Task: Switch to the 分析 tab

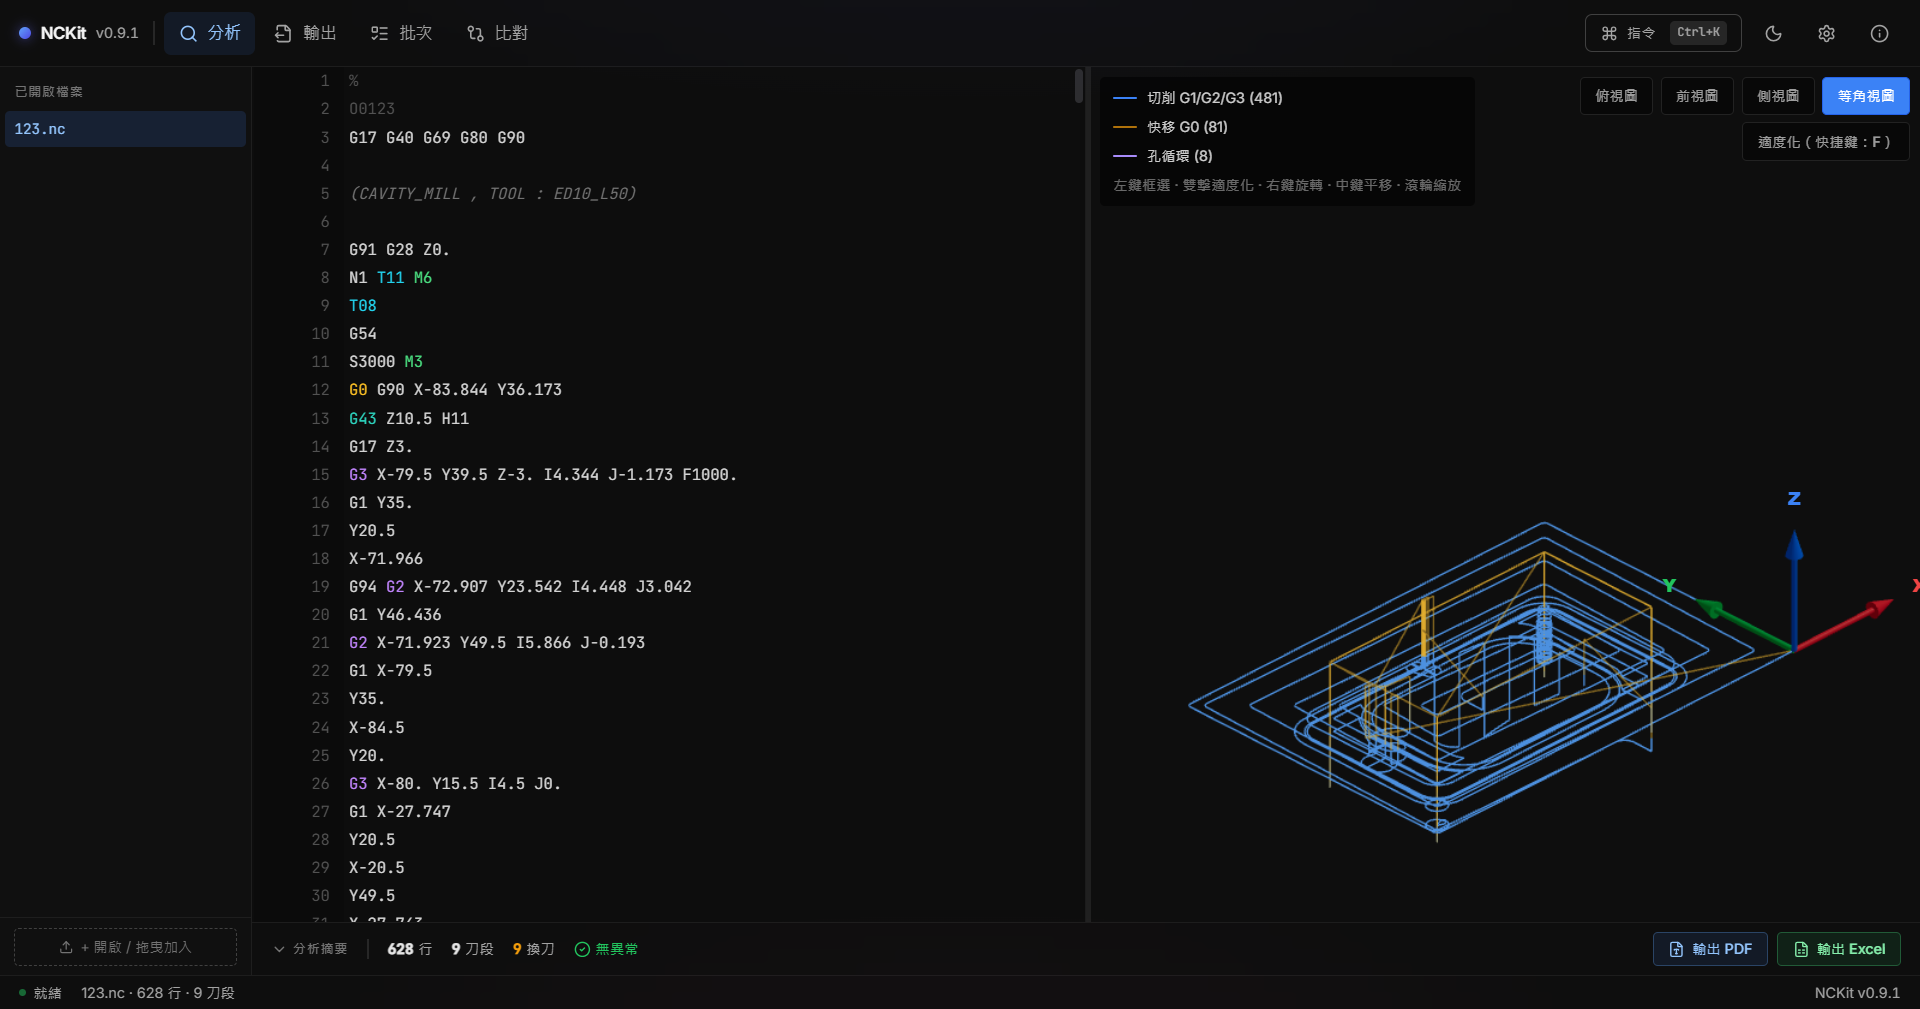Action: 209,33
